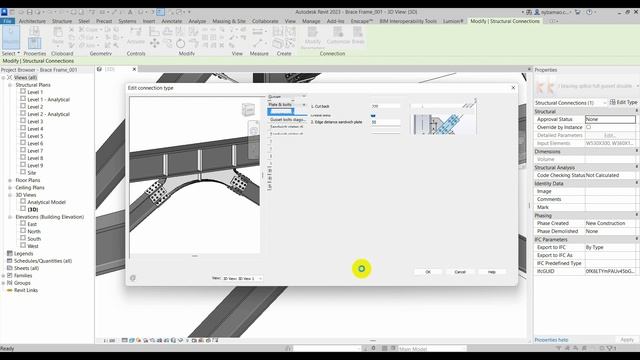
Task: Click the Rotate tool in Modify panel
Action: pos(180,43)
